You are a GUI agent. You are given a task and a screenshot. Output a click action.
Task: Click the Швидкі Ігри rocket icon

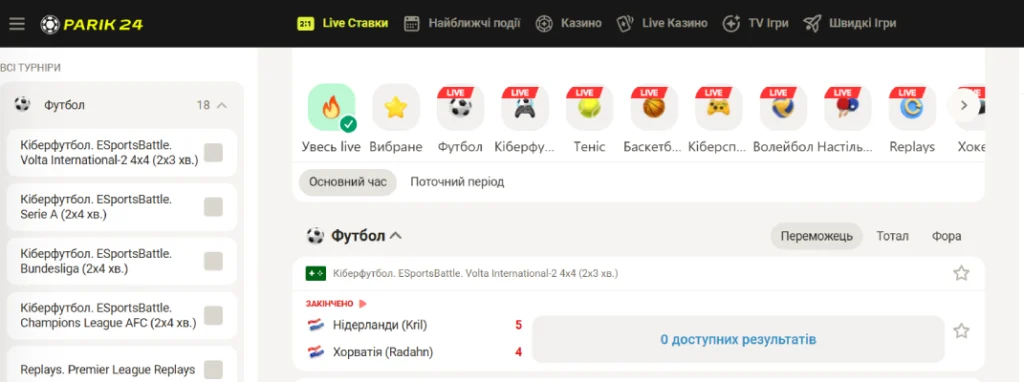point(812,24)
